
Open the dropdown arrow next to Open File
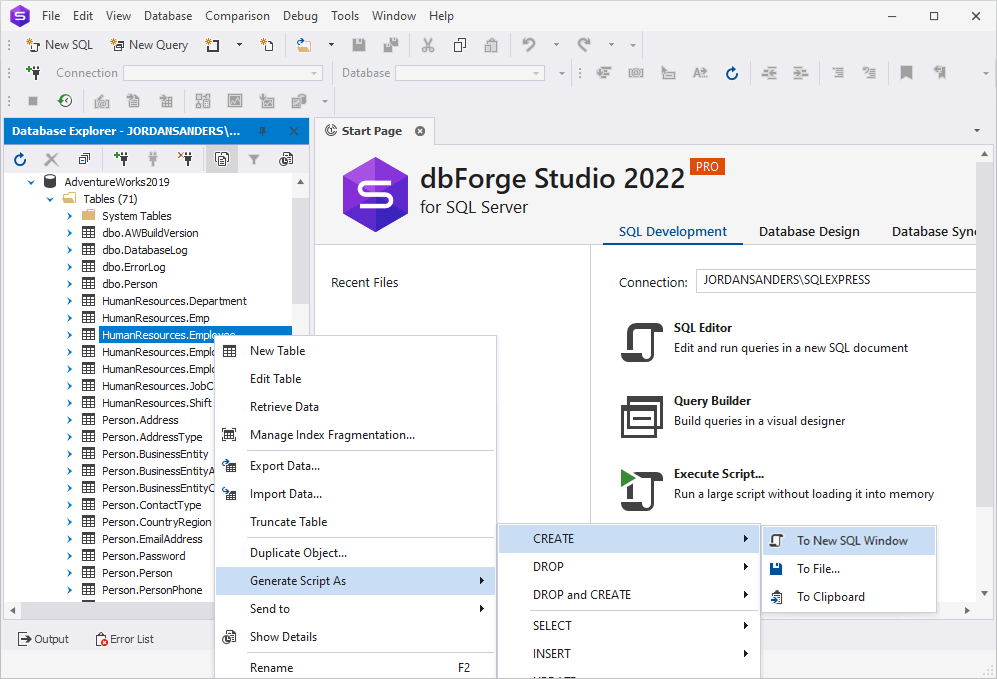[x=331, y=45]
